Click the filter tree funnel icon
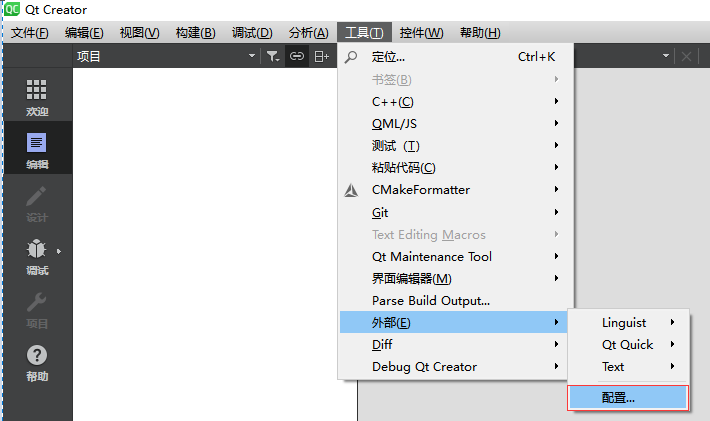 [273, 56]
